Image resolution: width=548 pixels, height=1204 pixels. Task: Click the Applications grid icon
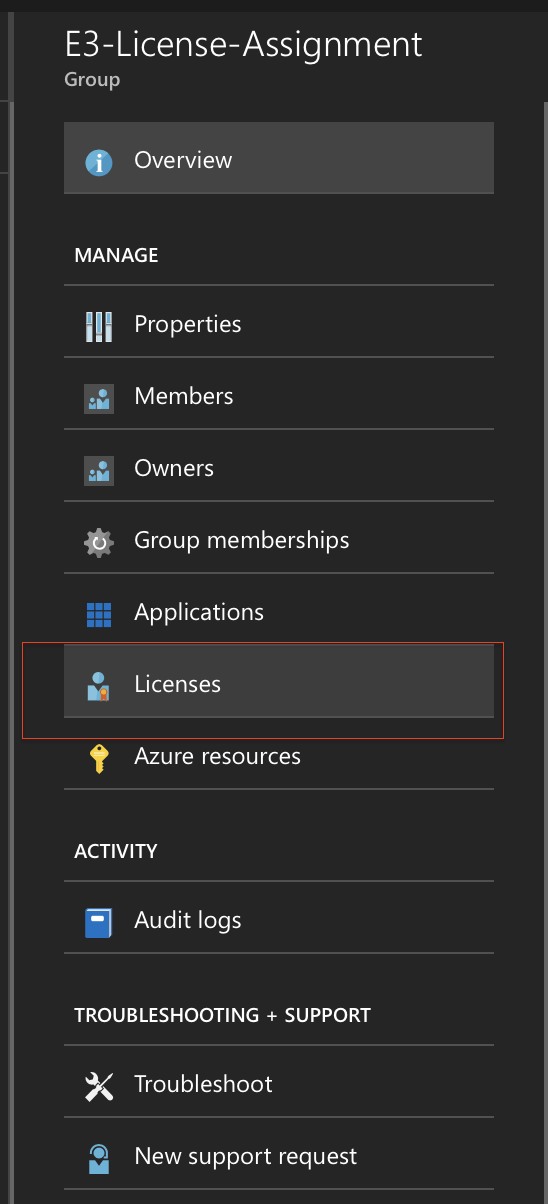[x=98, y=614]
